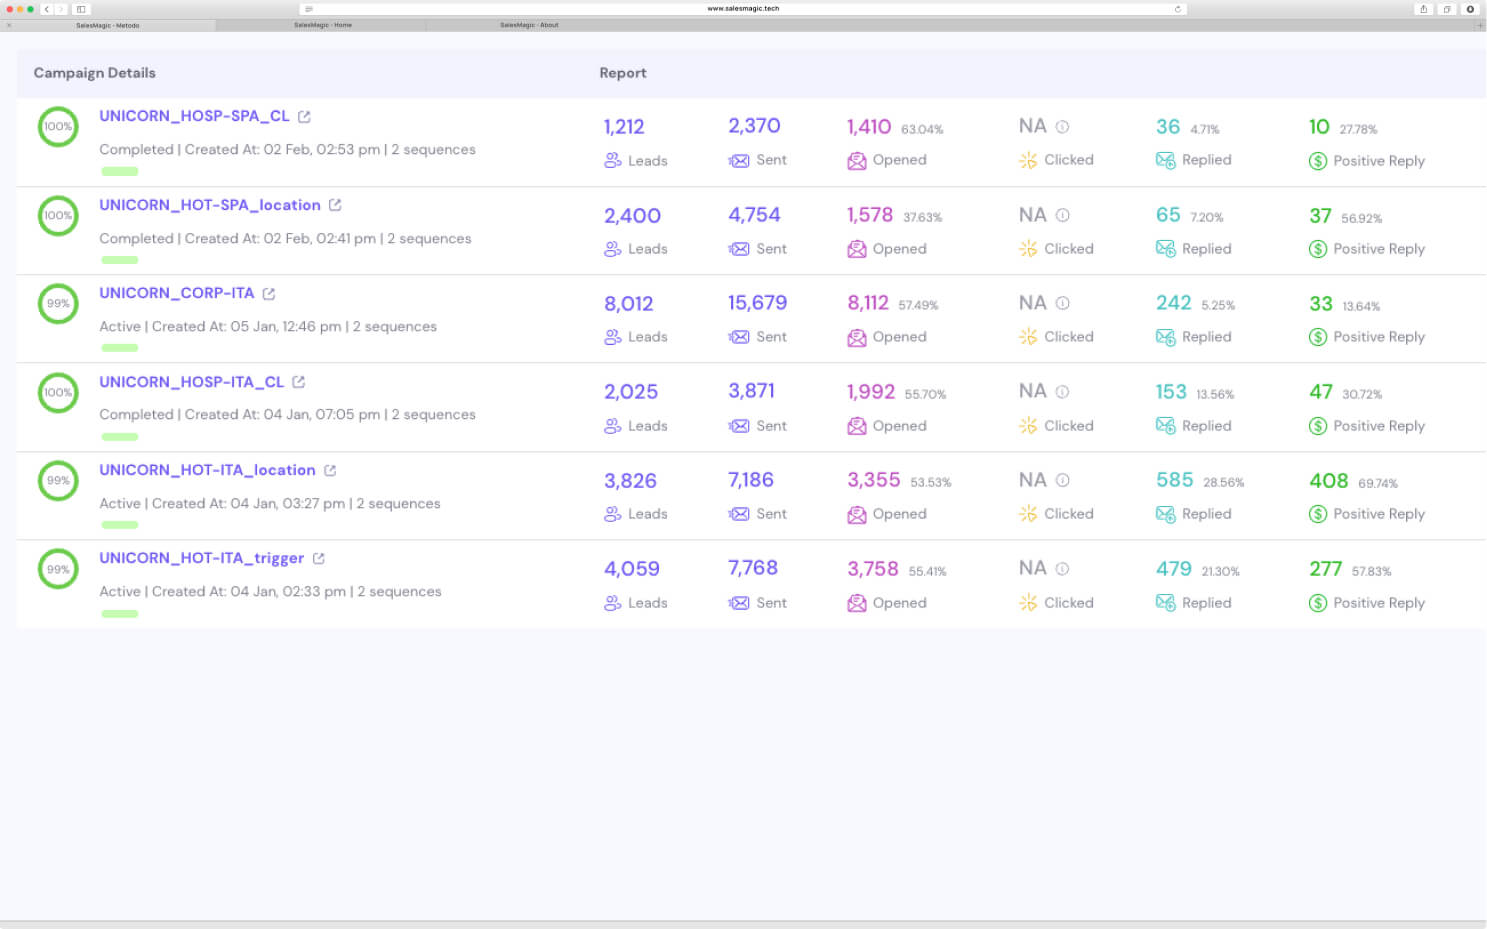Click the 47 positive reply count
Image resolution: width=1487 pixels, height=929 pixels.
click(x=1321, y=392)
